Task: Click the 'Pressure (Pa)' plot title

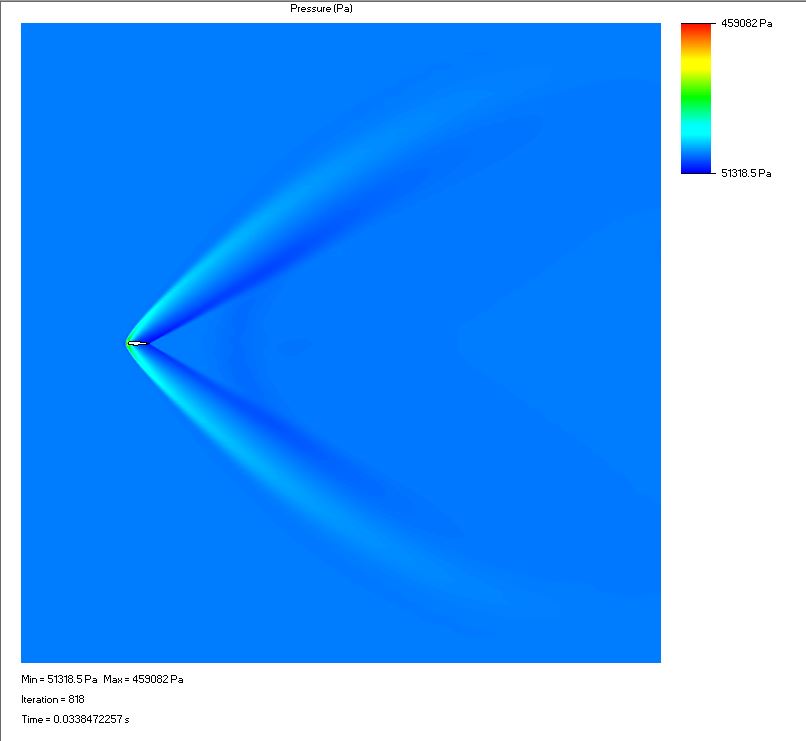Action: point(321,8)
